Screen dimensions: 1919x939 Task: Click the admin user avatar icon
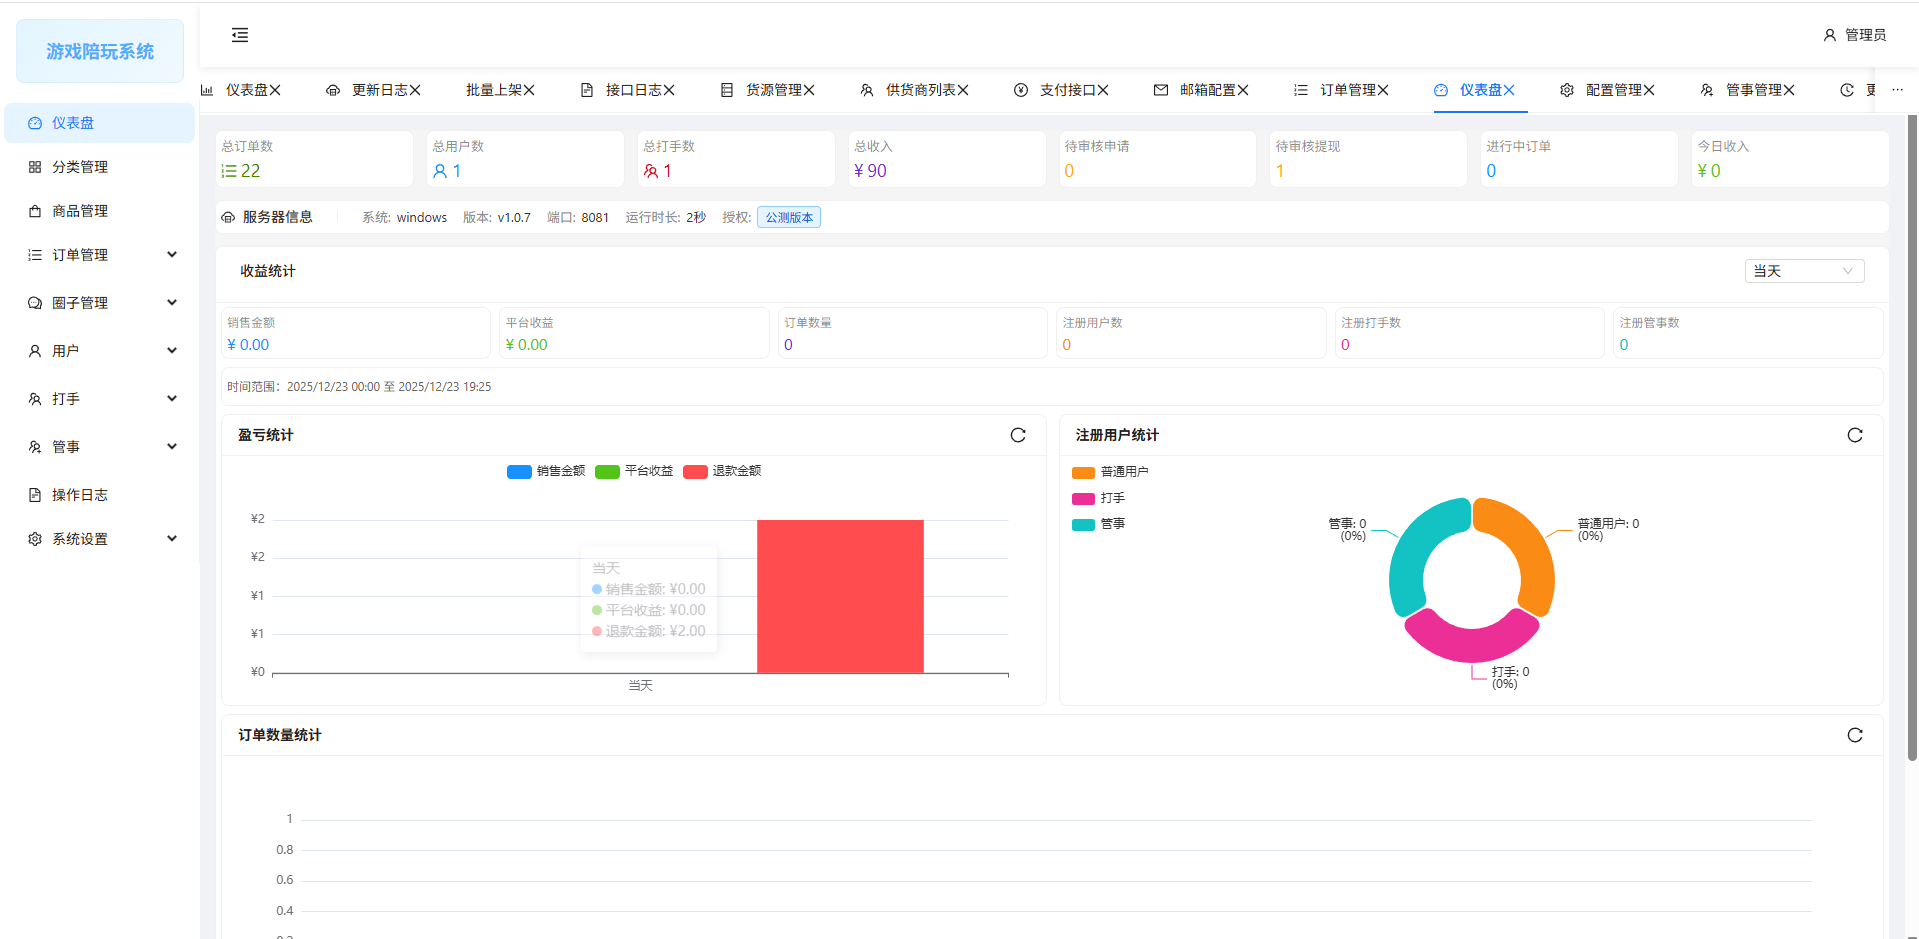(1830, 35)
